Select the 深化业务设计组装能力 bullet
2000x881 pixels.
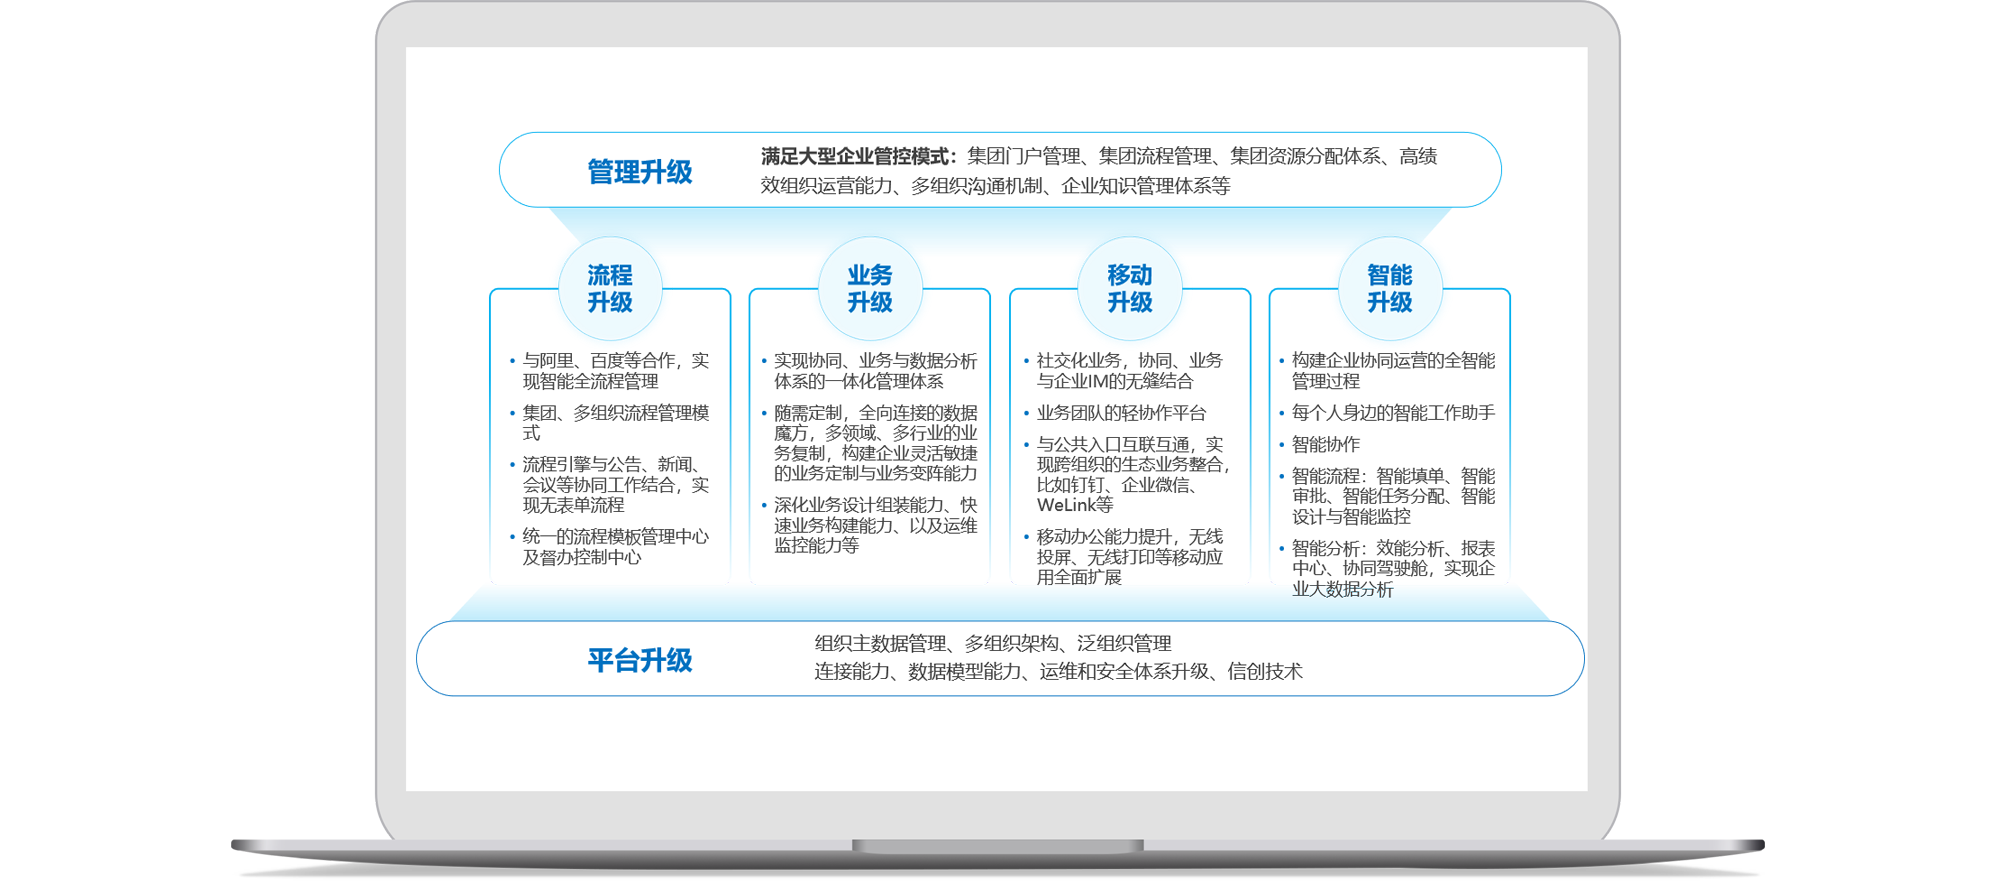[x=875, y=525]
